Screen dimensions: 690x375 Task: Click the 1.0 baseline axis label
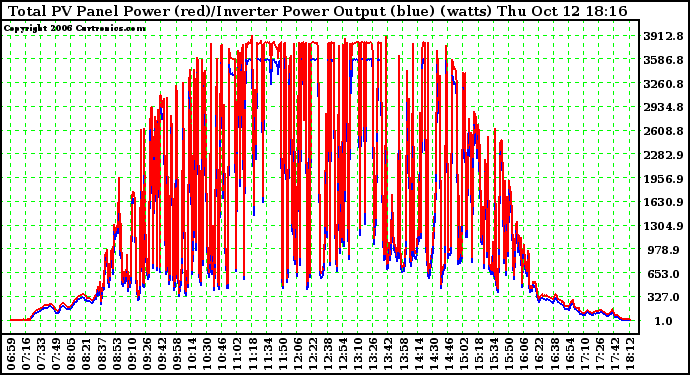coord(663,321)
